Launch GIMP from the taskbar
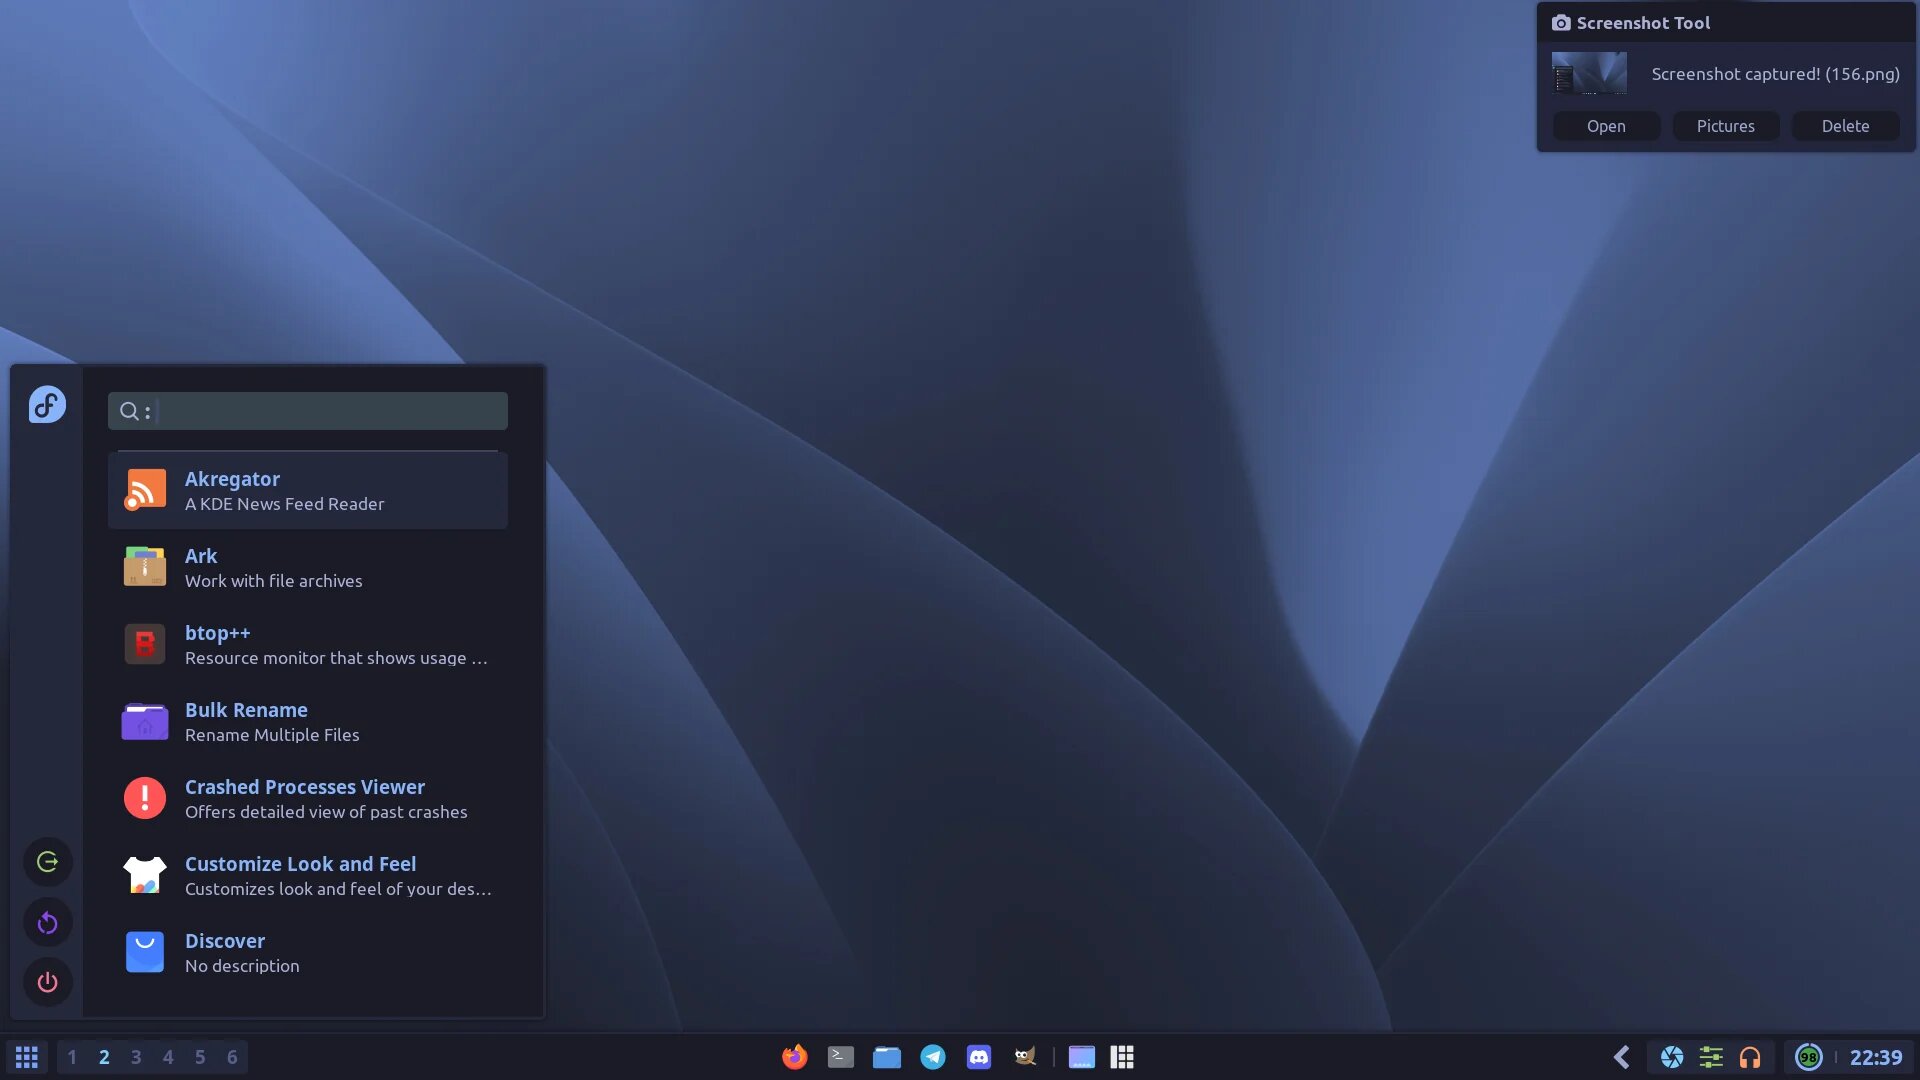 coord(1025,1057)
